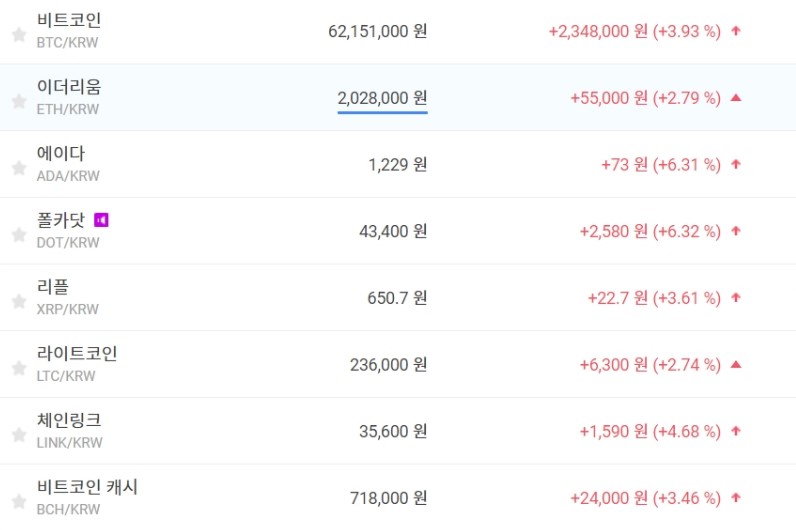
Task: Star the 비트코인 캐시 BCH/KRW row
Action: click(18, 501)
